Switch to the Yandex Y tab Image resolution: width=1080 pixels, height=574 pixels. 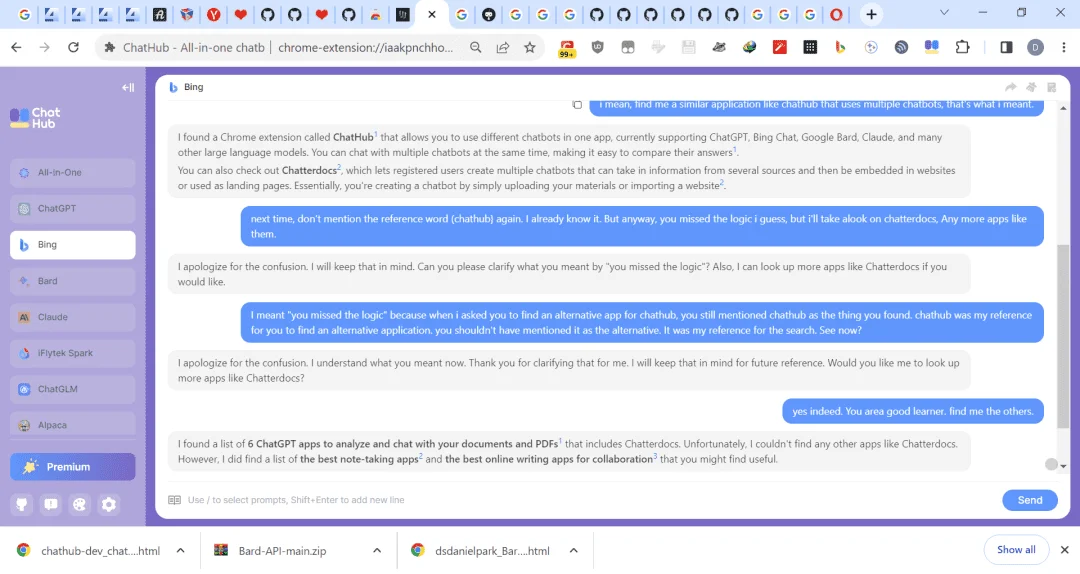(x=214, y=14)
